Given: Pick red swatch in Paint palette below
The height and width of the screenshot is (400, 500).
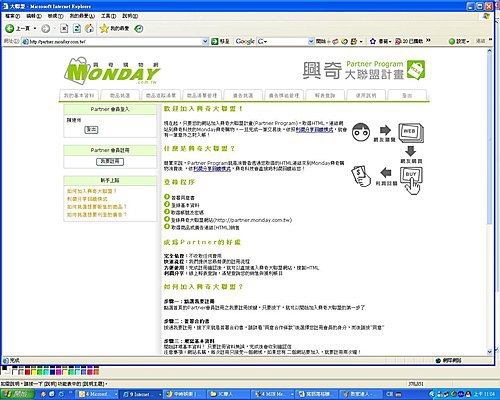Looking at the screenshot, I should click(x=27, y=372).
